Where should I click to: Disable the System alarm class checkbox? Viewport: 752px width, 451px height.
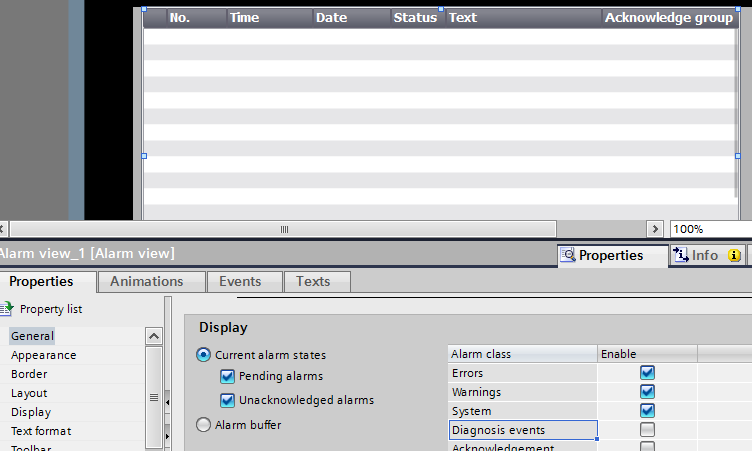point(647,411)
